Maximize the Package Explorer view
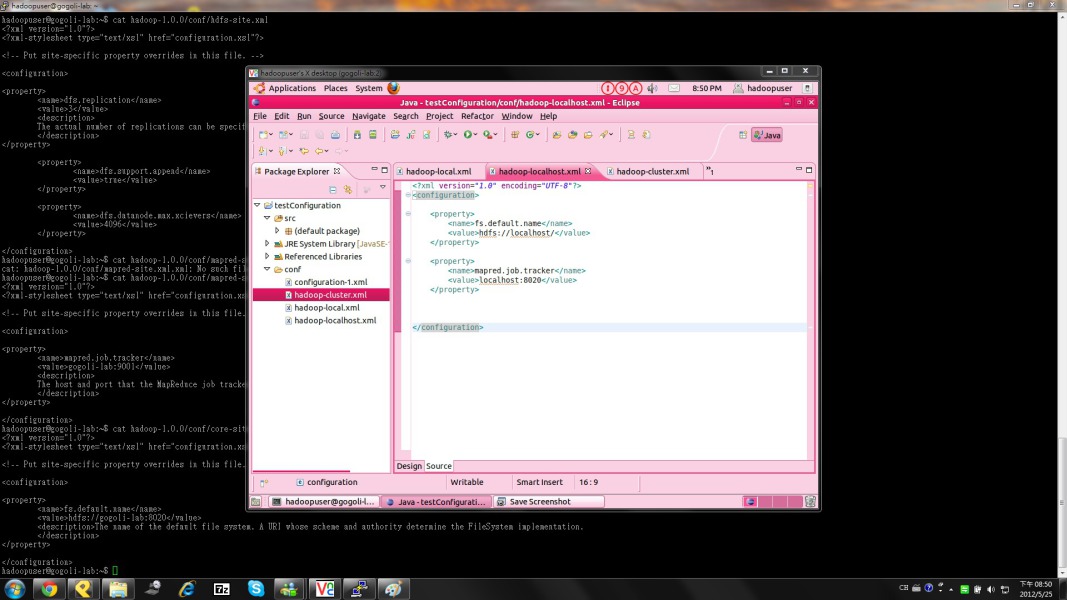The width and height of the screenshot is (1067, 600). [384, 170]
